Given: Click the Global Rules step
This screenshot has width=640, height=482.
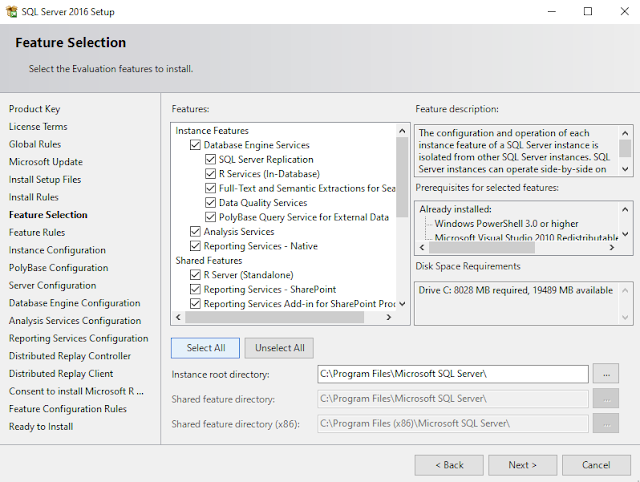Looking at the screenshot, I should pyautogui.click(x=35, y=144).
